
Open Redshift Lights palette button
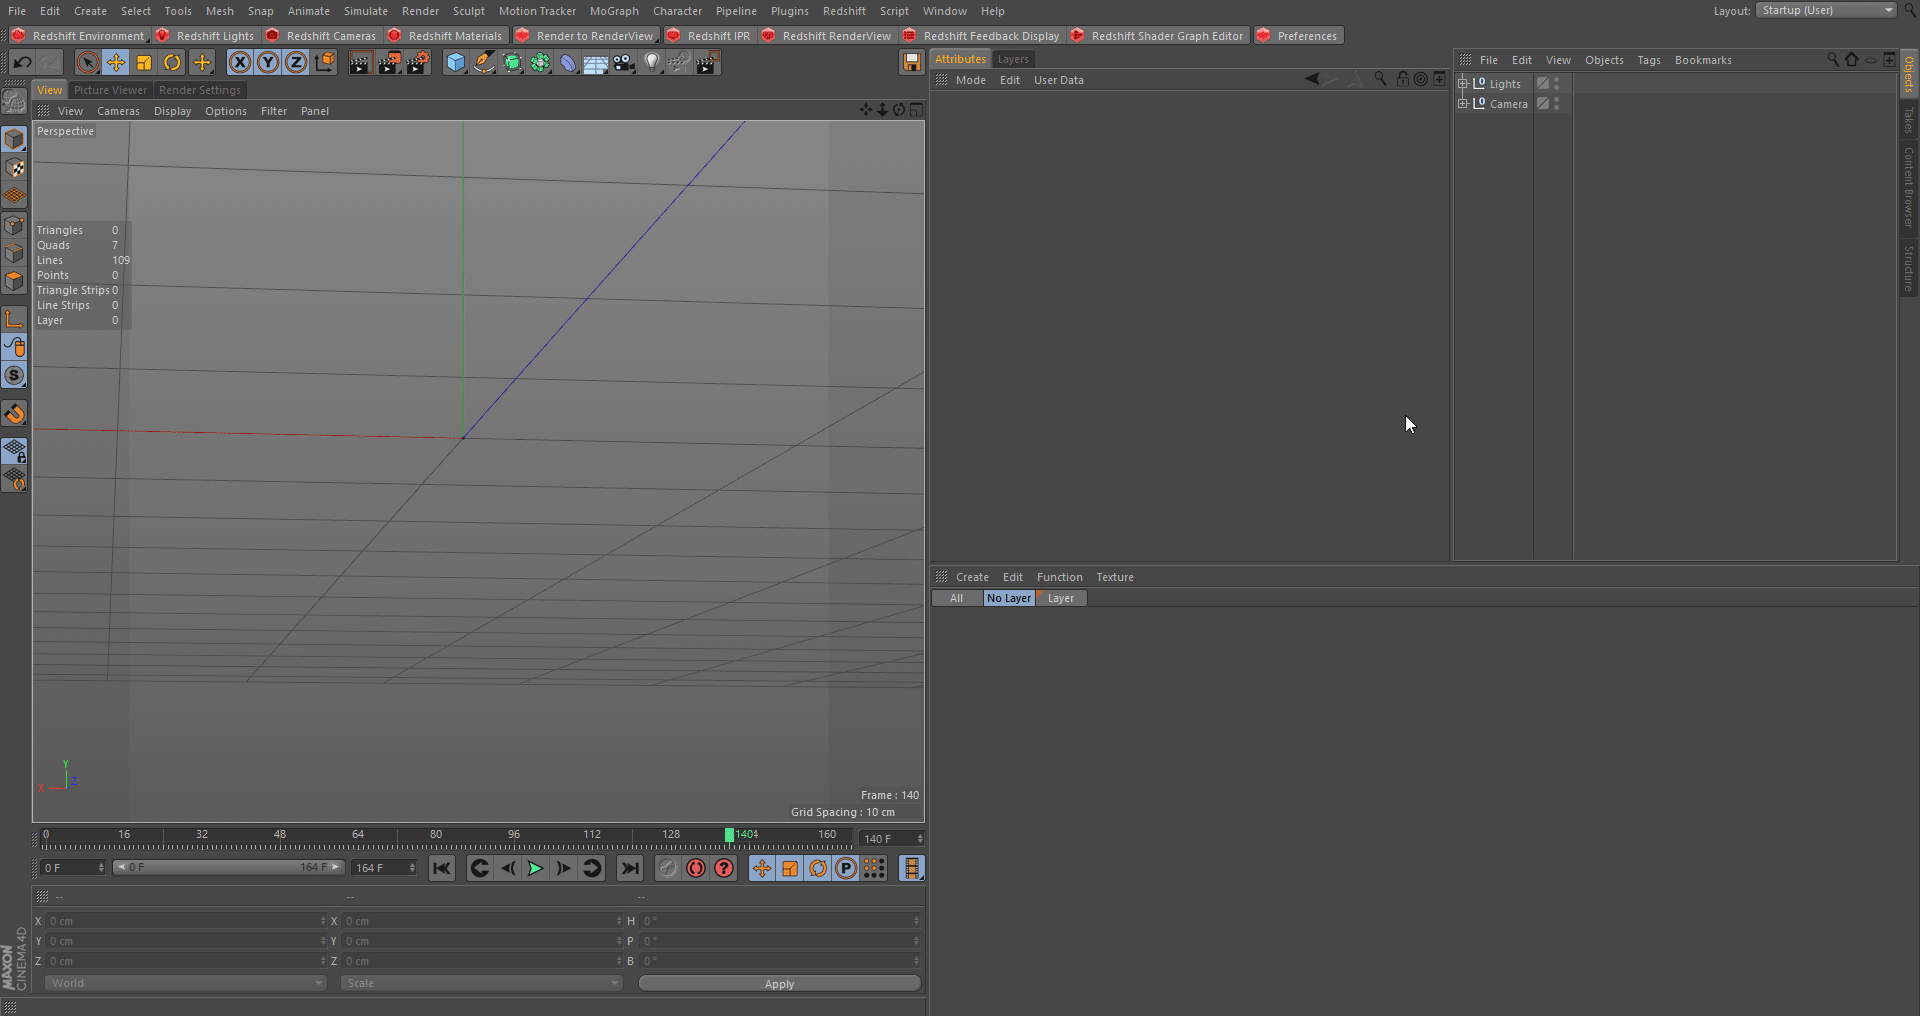pos(206,36)
